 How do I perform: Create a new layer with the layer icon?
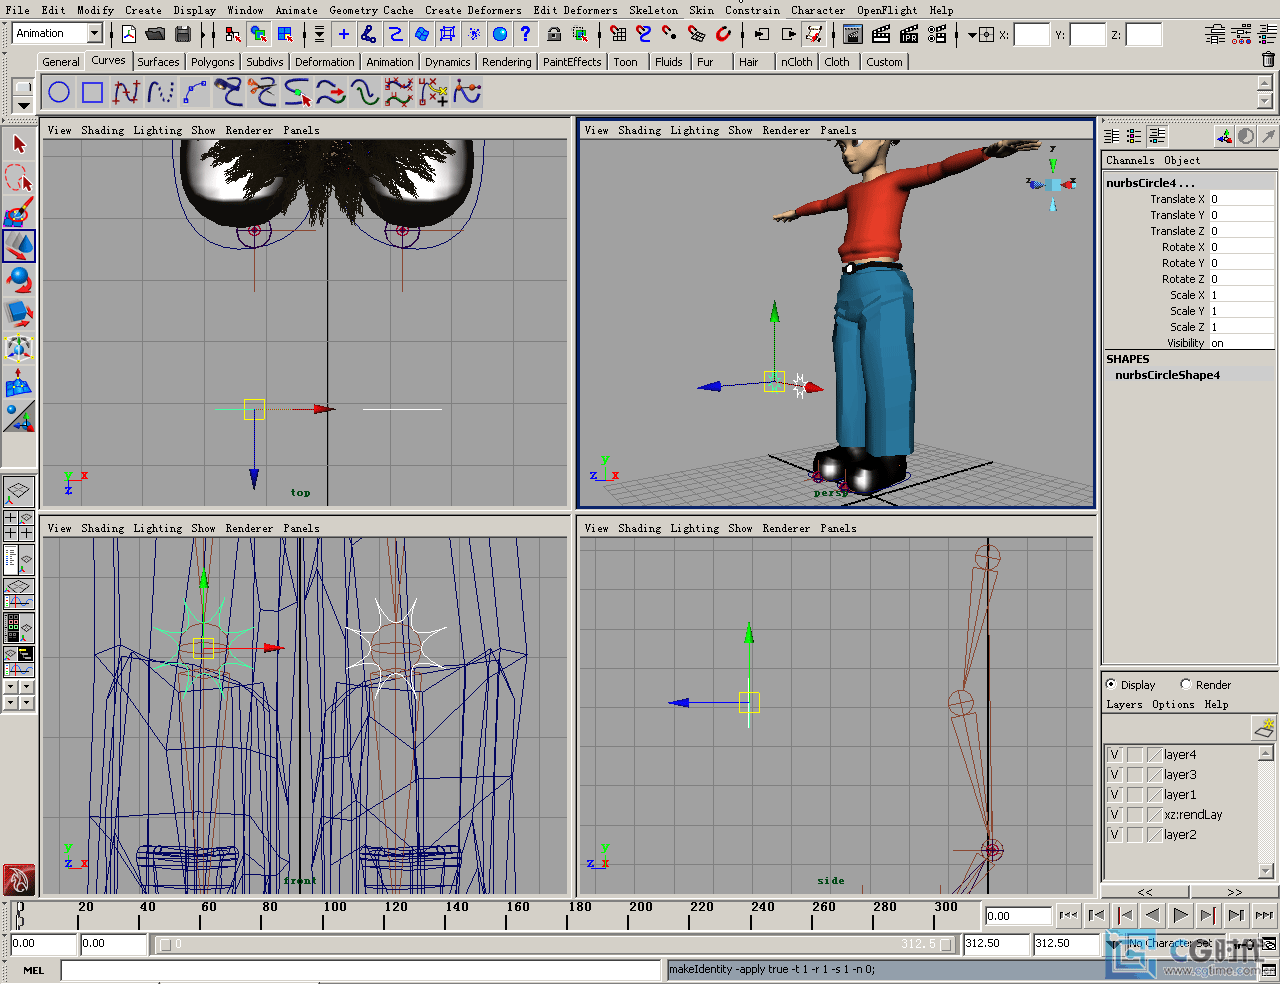tap(1264, 728)
